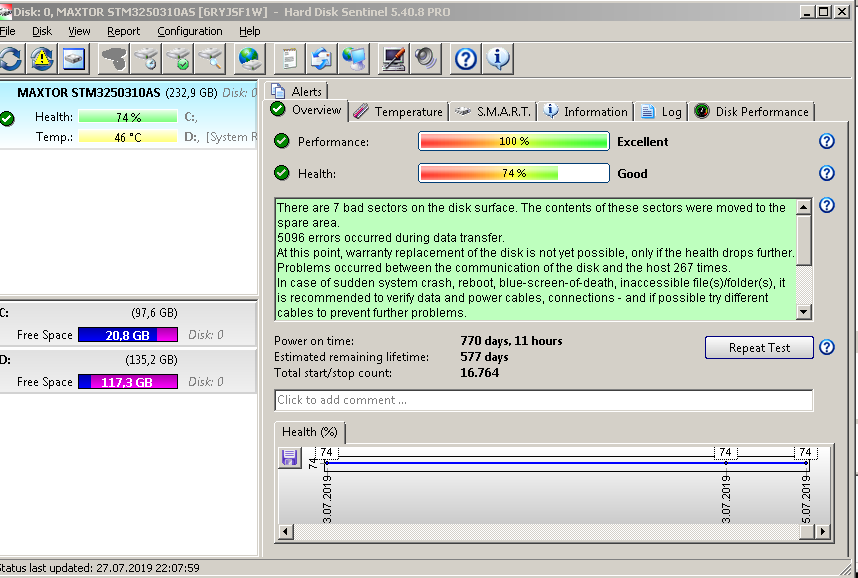
Task: Click the status text scrollbar down arrow
Action: 803,312
